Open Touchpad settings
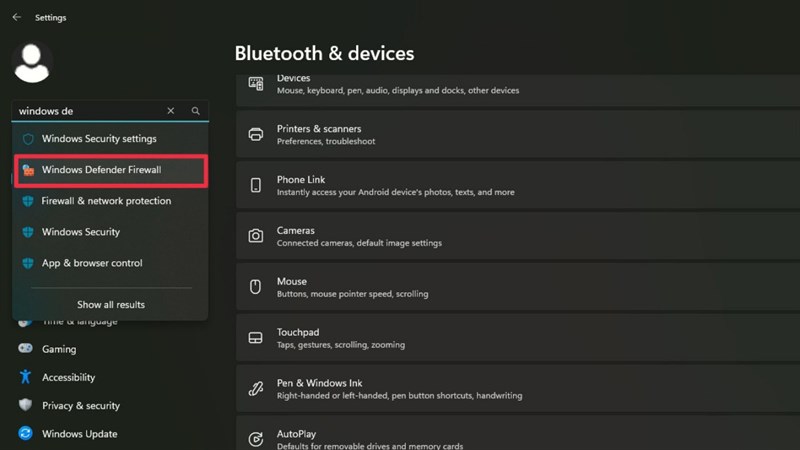Image resolution: width=800 pixels, height=450 pixels. click(x=518, y=338)
